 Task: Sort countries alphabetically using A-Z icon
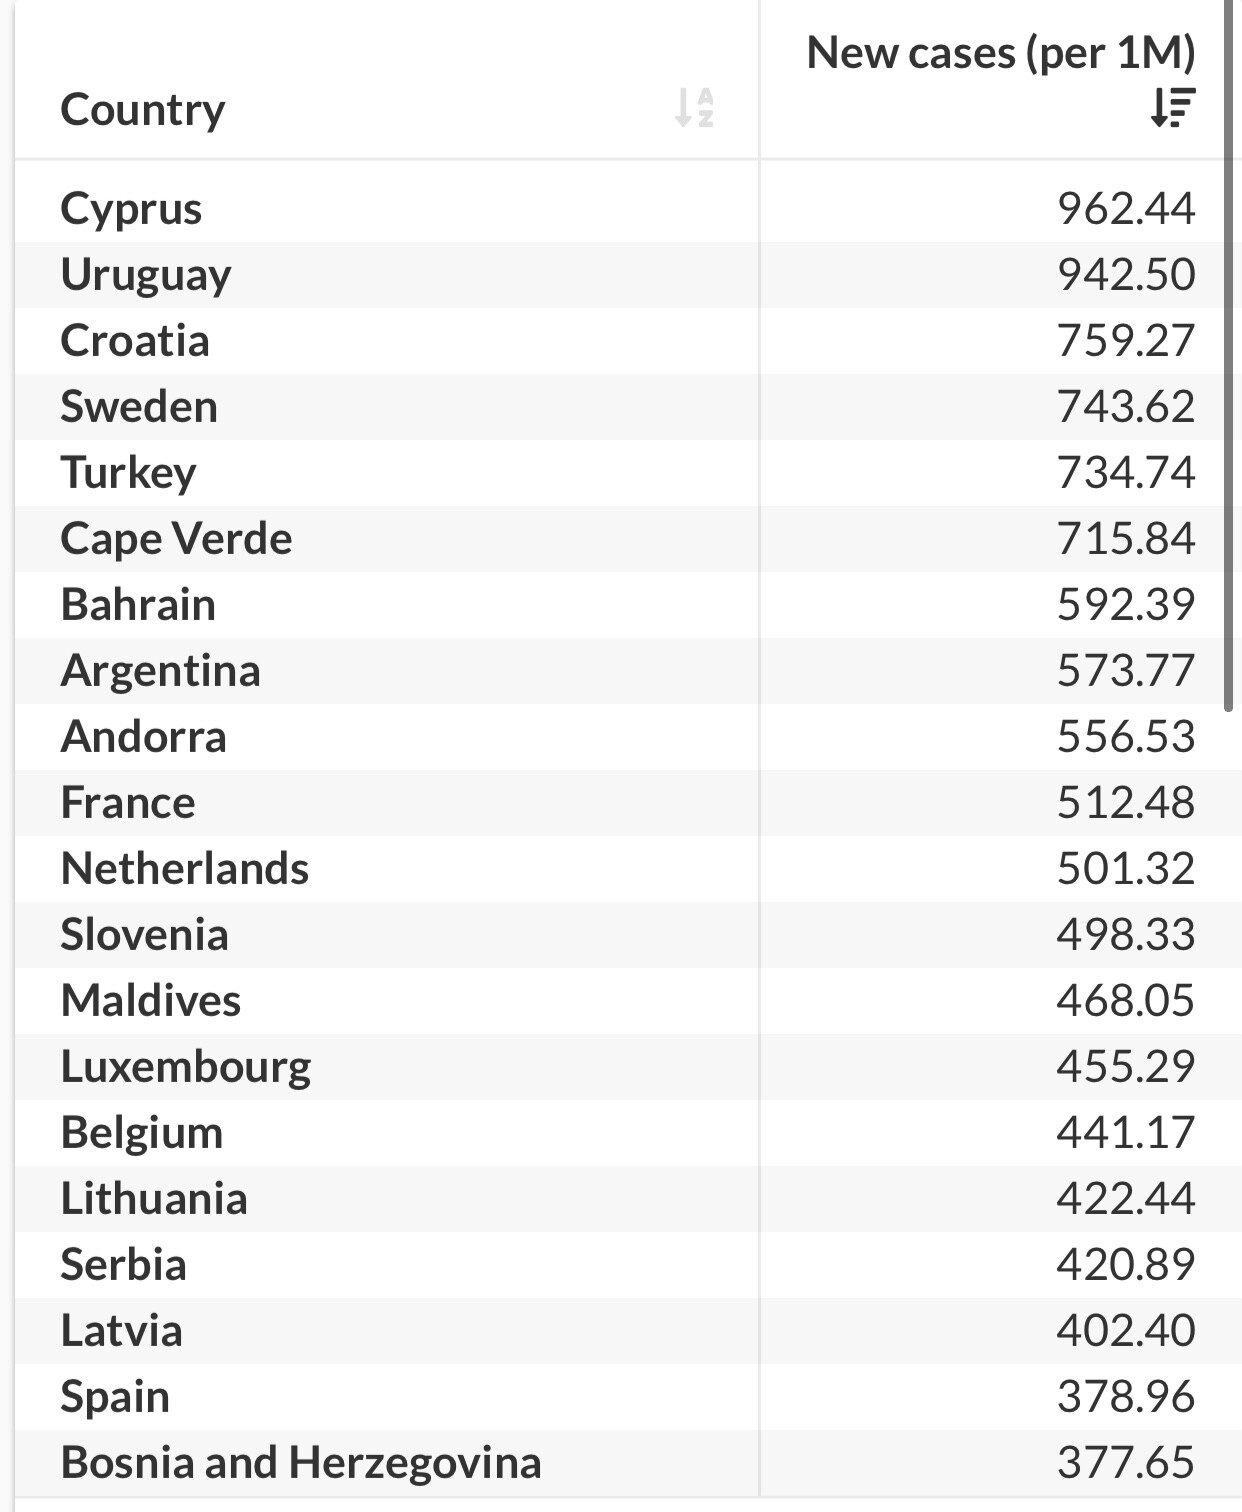693,107
